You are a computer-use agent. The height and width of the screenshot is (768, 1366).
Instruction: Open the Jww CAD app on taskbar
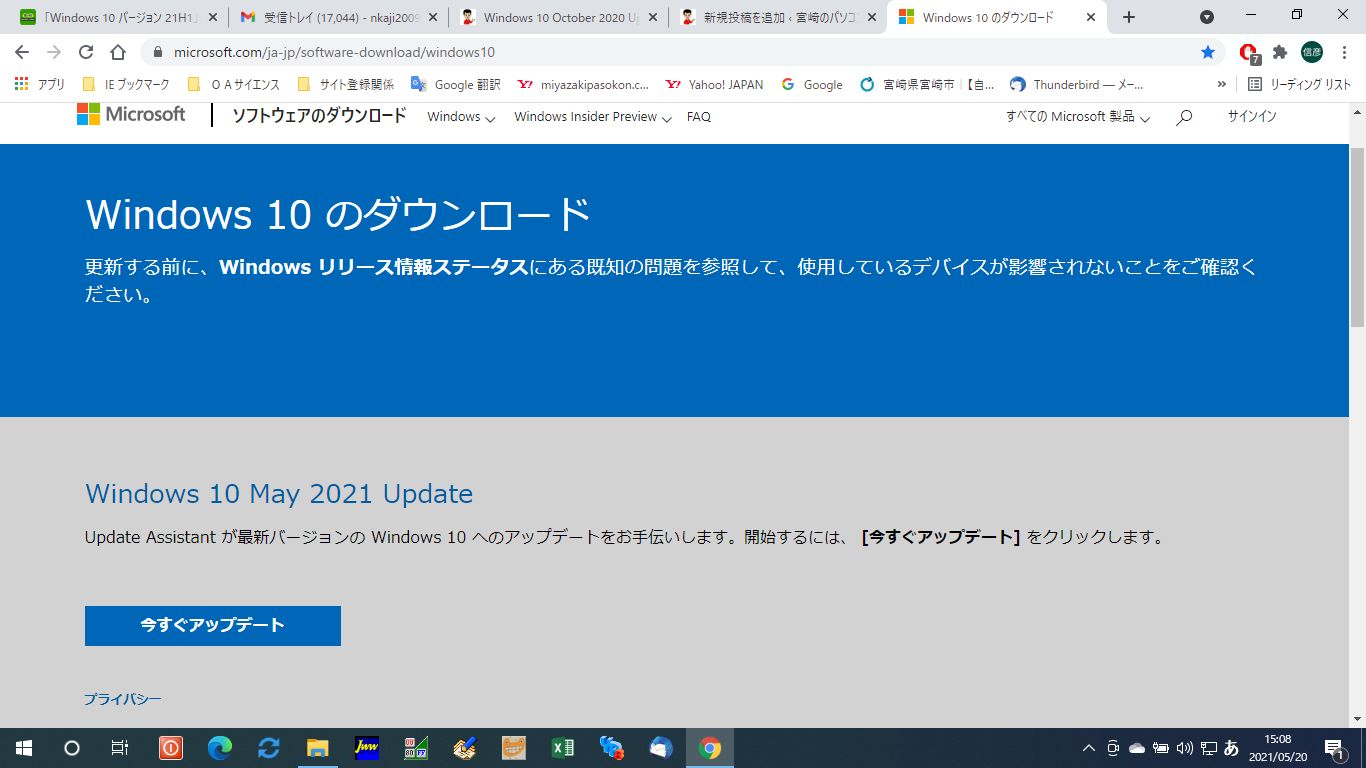coord(367,748)
